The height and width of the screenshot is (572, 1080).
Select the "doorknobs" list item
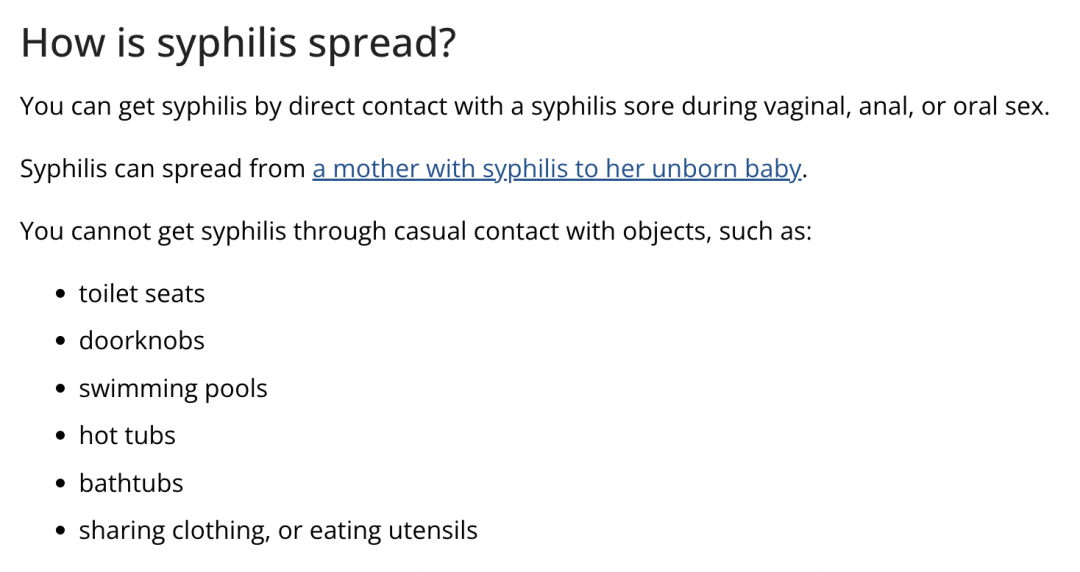point(142,341)
